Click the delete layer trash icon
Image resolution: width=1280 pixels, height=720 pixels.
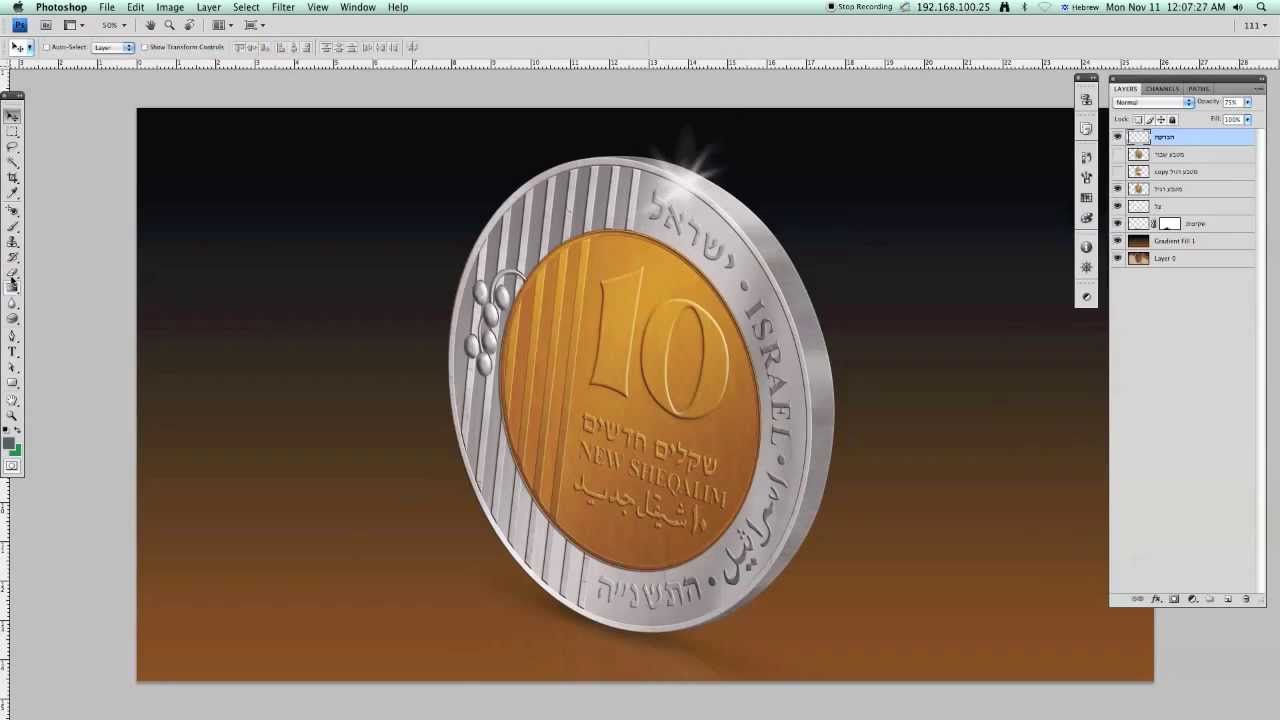pyautogui.click(x=1246, y=599)
